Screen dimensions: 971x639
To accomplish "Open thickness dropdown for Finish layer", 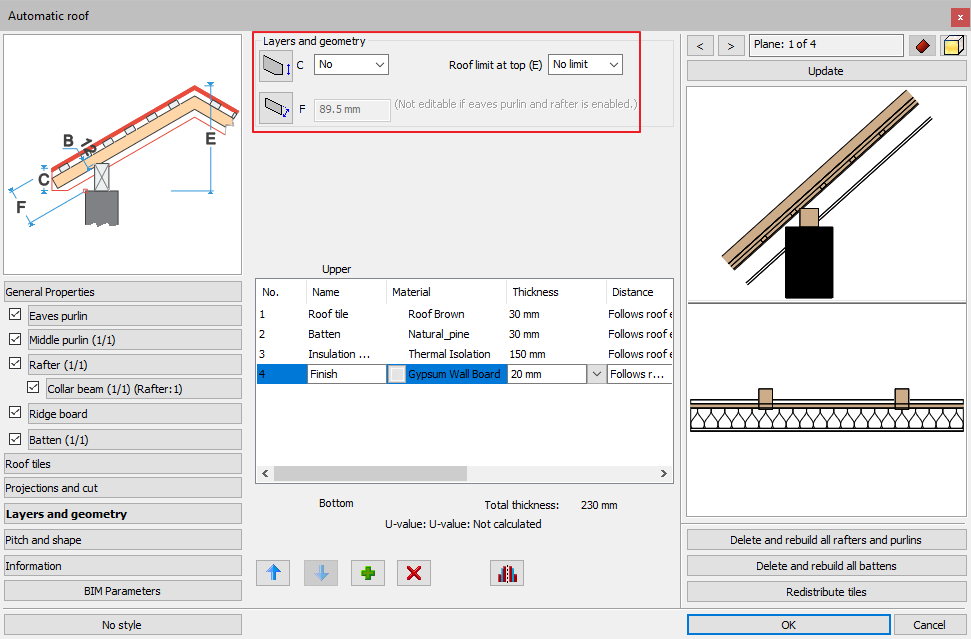I will (596, 374).
